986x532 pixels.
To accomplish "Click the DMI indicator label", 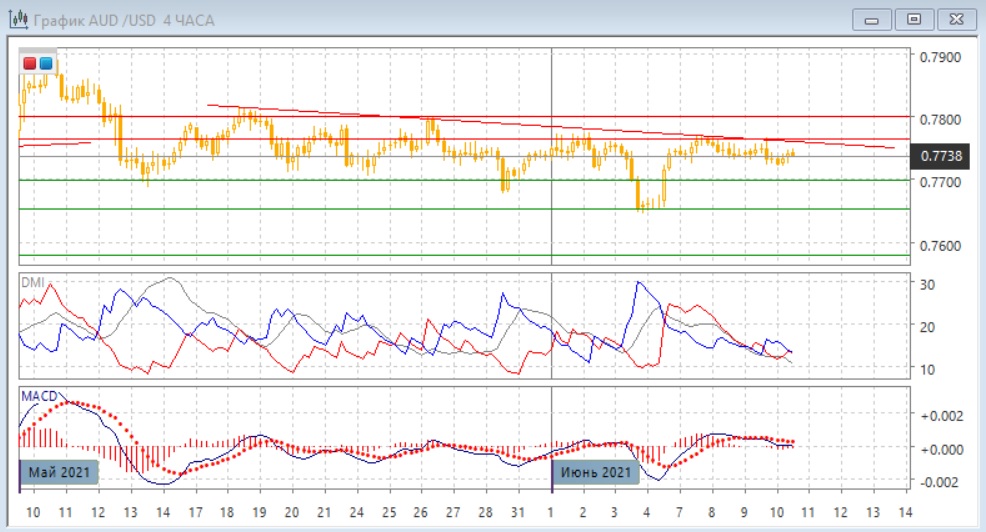I will (x=32, y=283).
